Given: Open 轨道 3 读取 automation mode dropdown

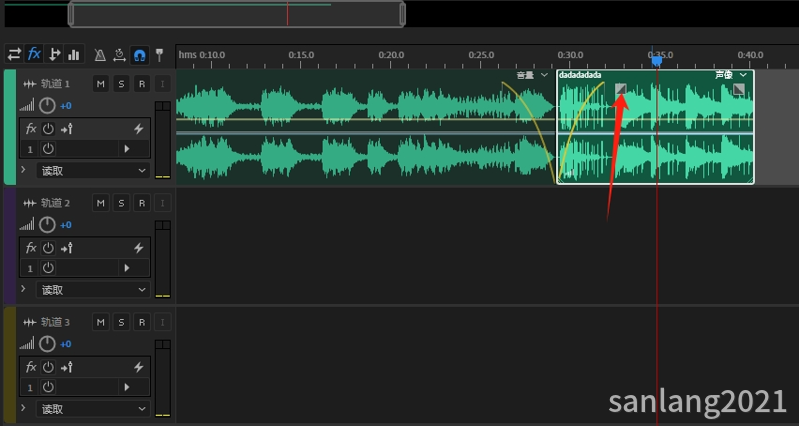Looking at the screenshot, I should pyautogui.click(x=93, y=409).
